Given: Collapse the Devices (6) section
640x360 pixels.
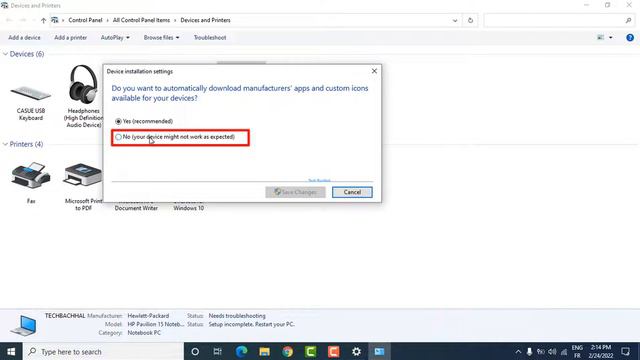Looking at the screenshot, I should pyautogui.click(x=5, y=54).
